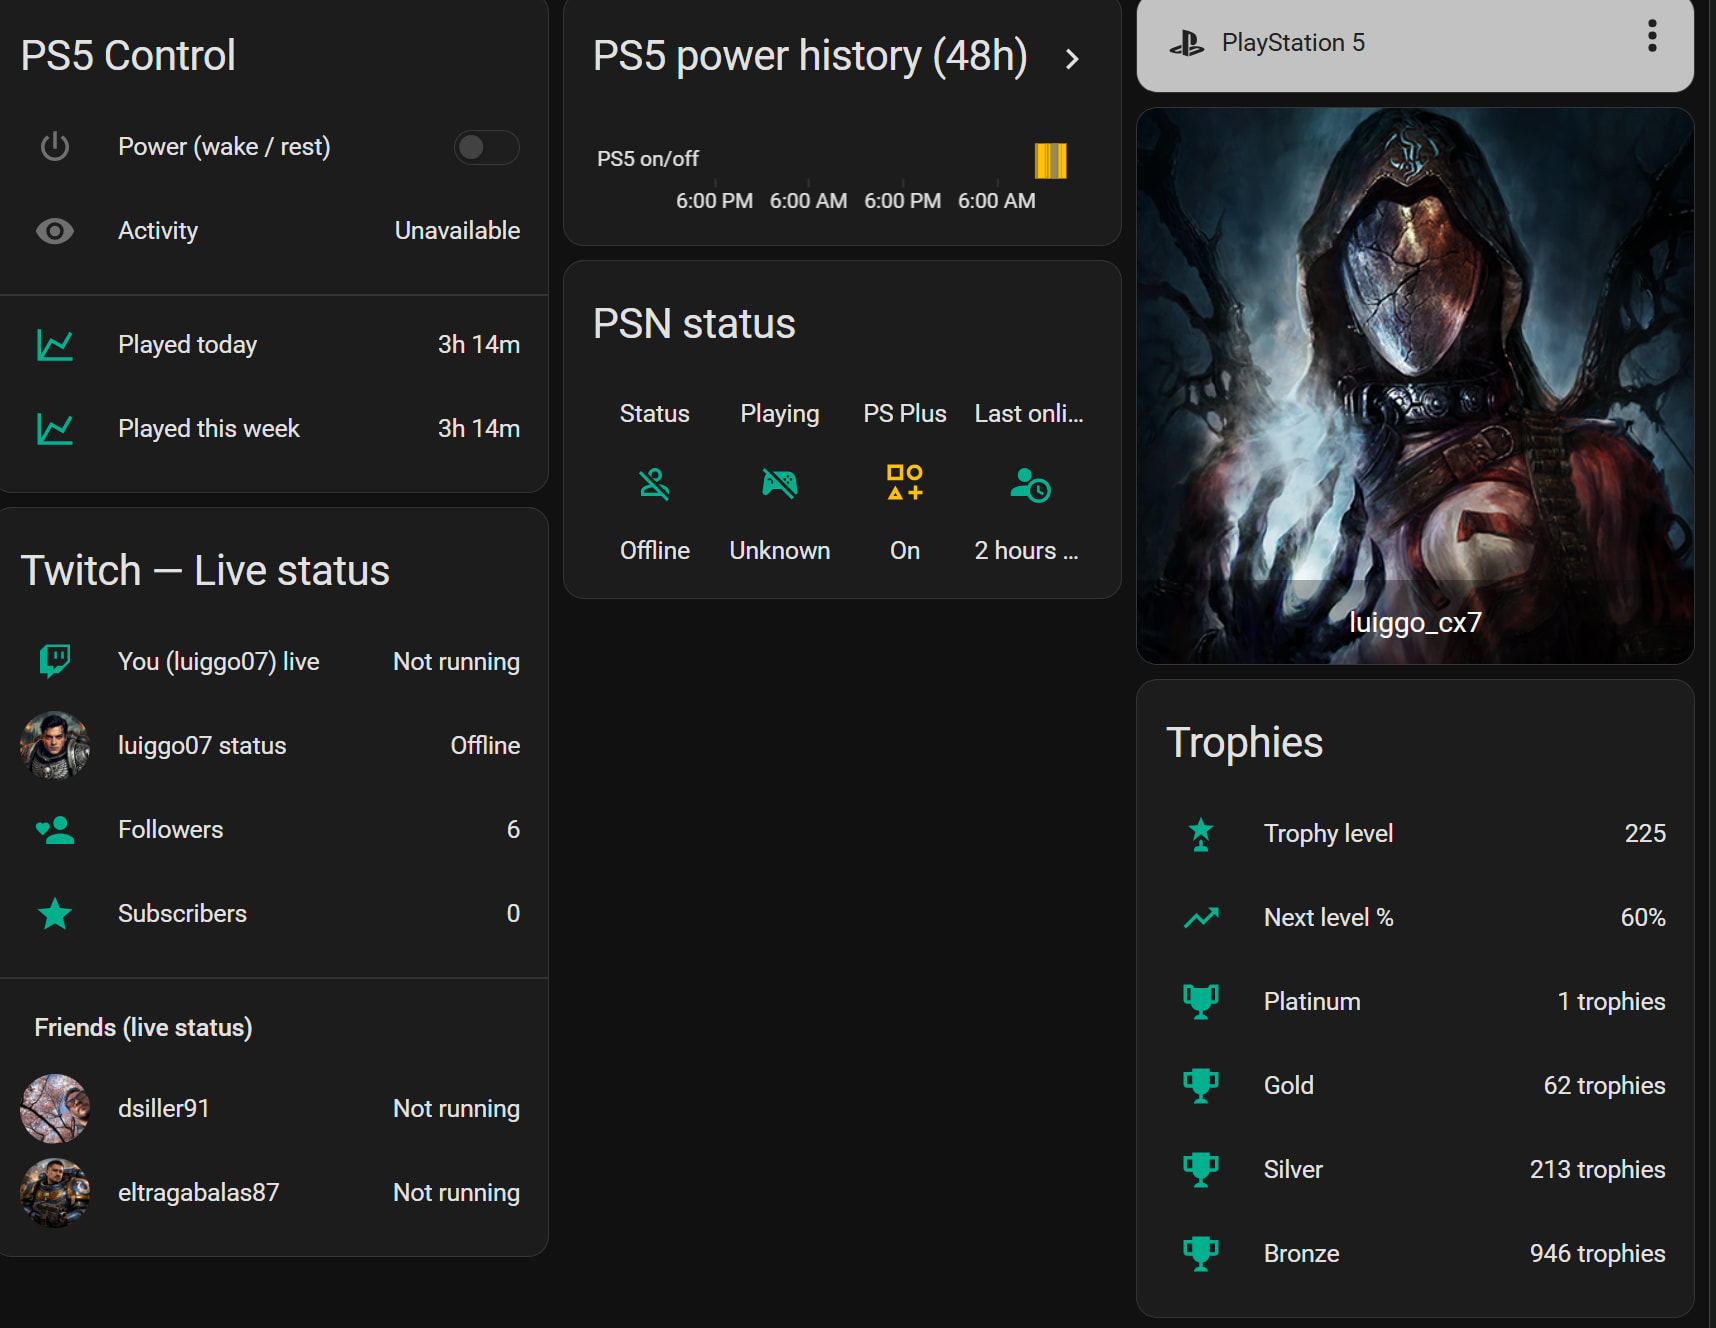Click the Offline PSN status icon

tap(655, 484)
